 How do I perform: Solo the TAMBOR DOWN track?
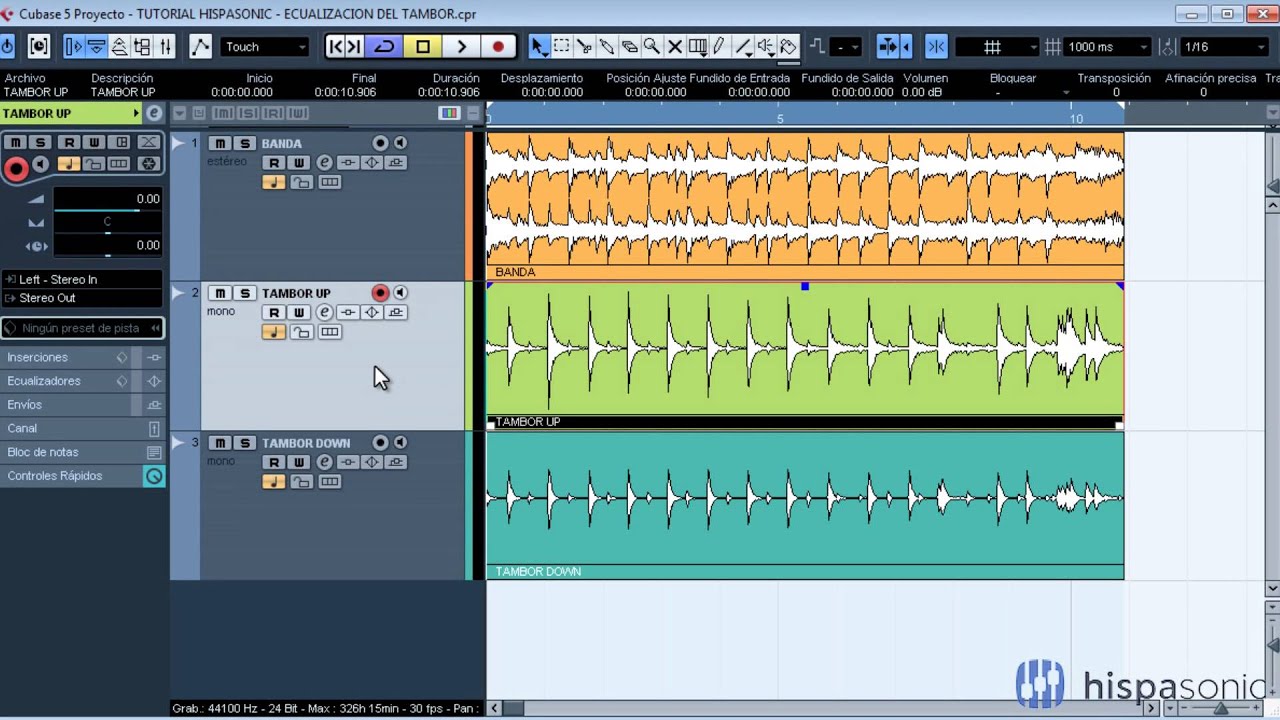point(244,443)
